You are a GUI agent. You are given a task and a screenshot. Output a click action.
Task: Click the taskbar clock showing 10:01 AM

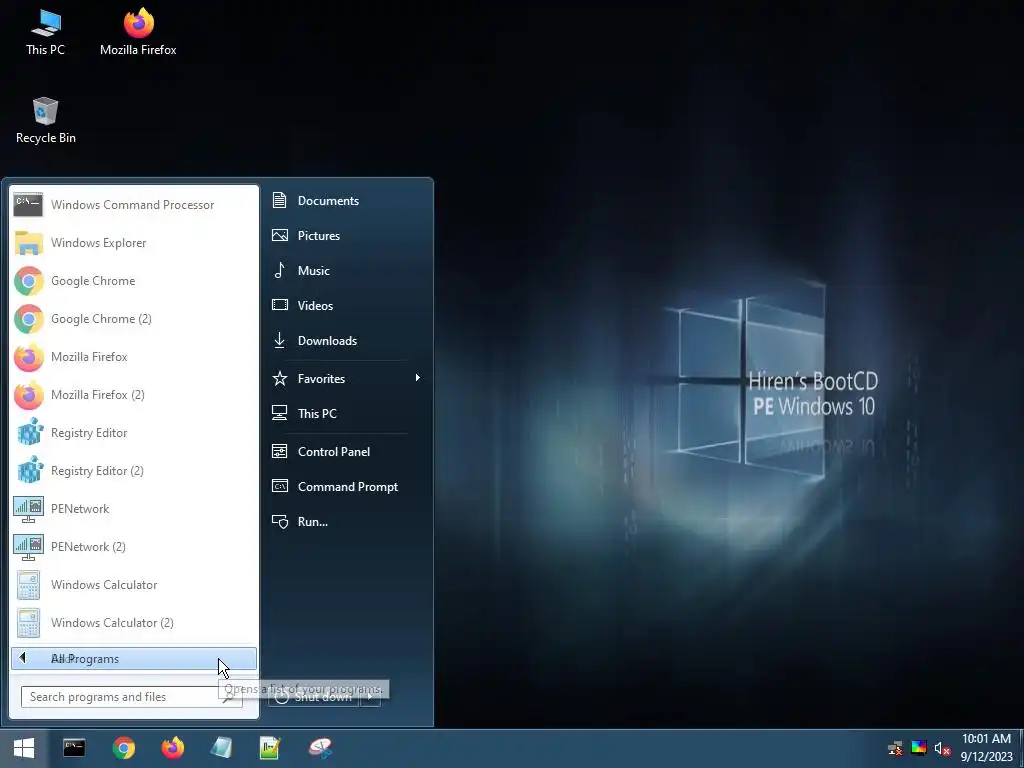click(986, 748)
